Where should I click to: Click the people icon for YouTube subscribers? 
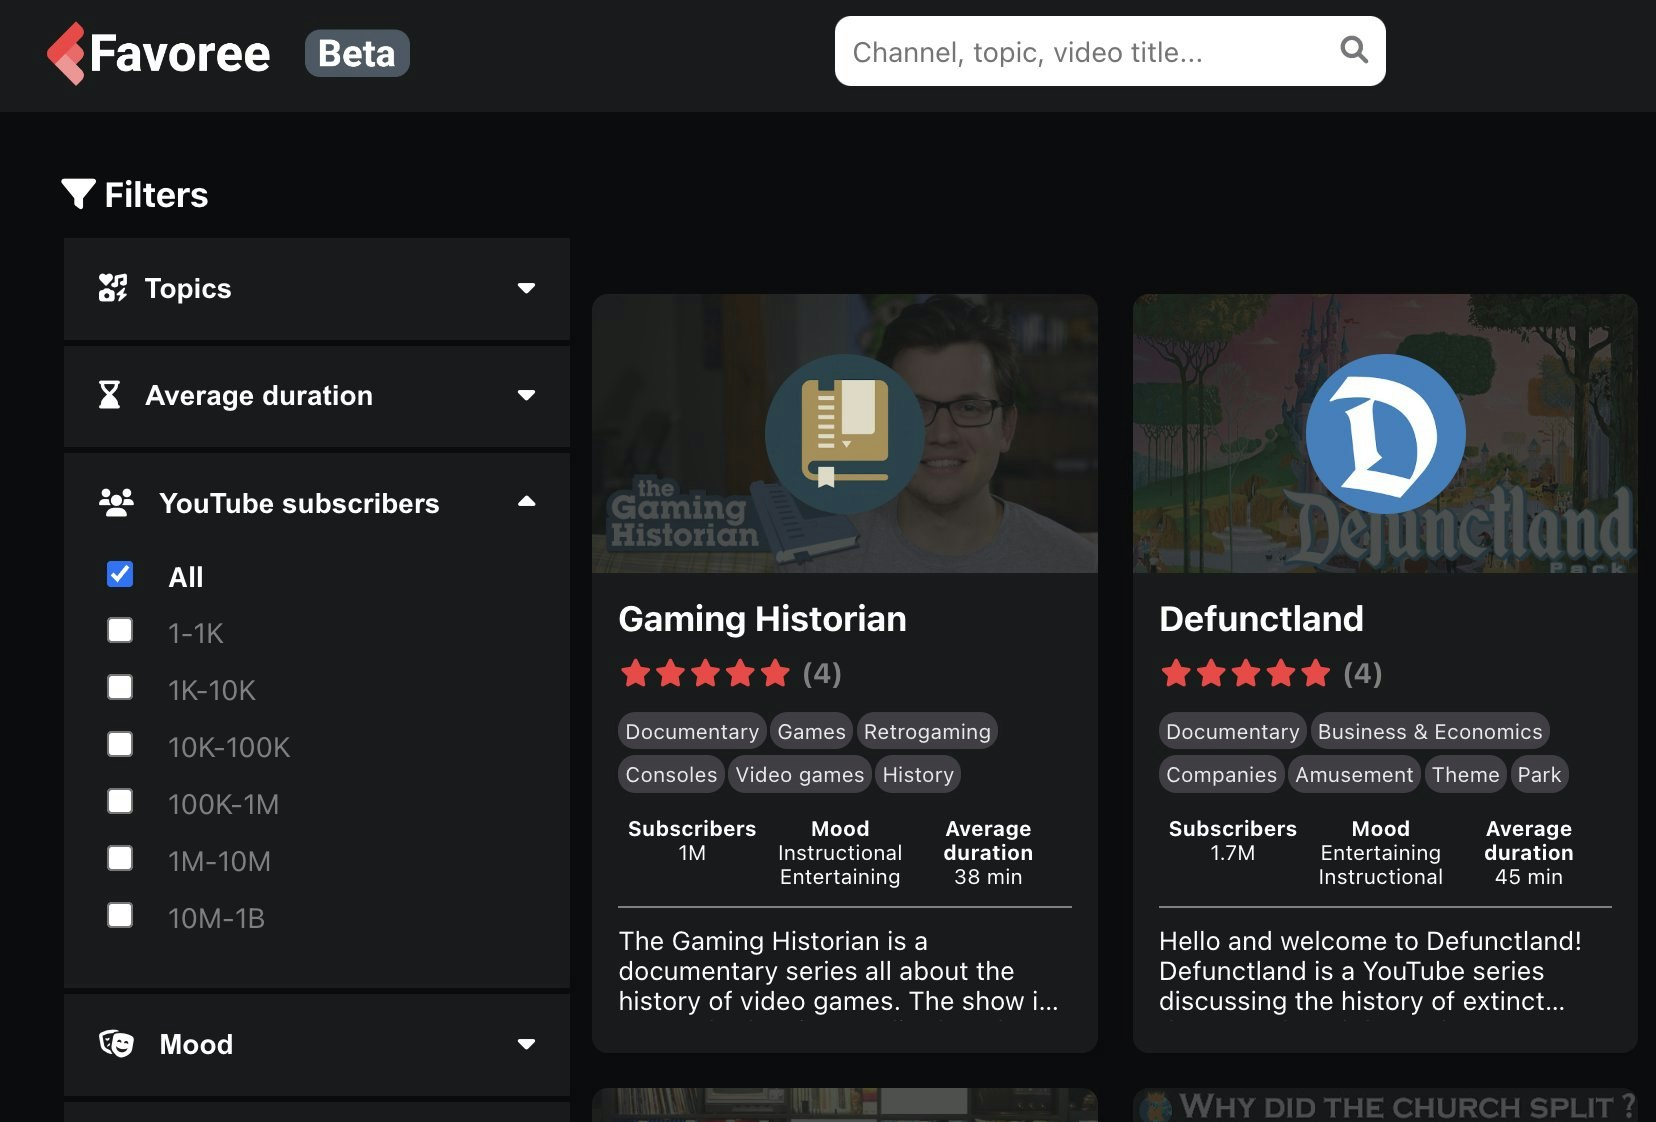[x=116, y=502]
